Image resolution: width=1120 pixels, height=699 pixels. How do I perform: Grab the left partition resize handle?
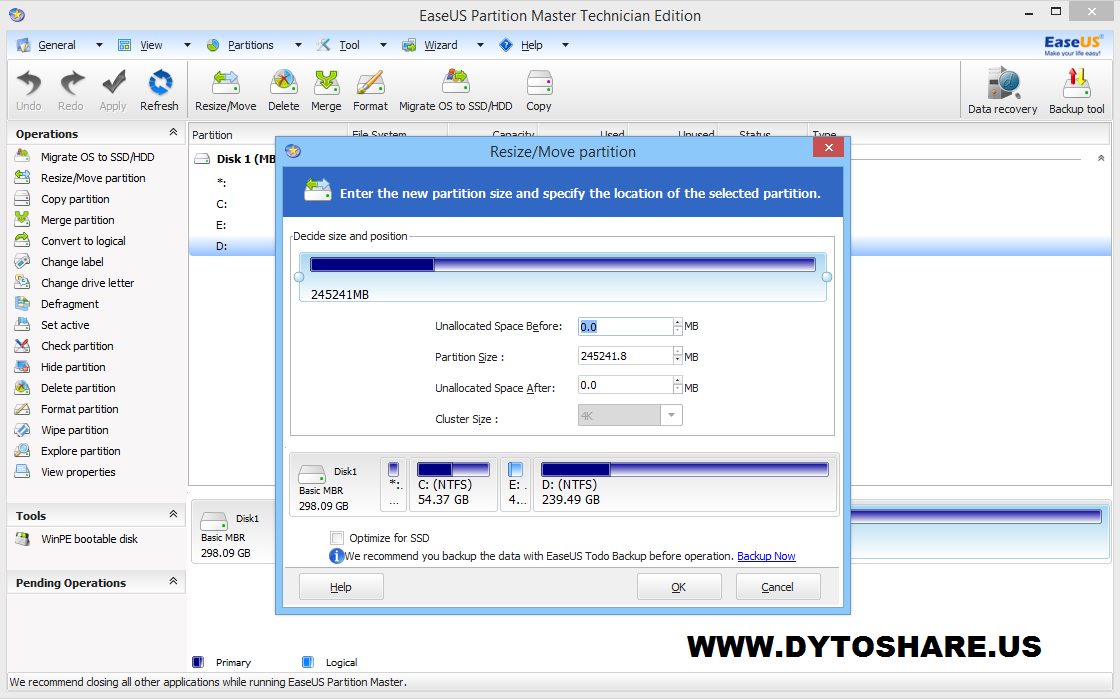[x=299, y=277]
